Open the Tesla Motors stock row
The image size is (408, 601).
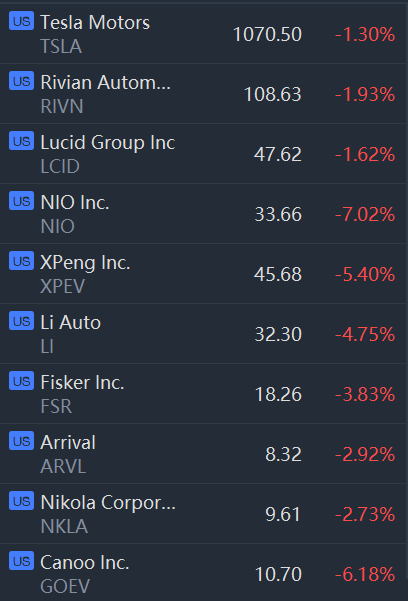pos(204,34)
